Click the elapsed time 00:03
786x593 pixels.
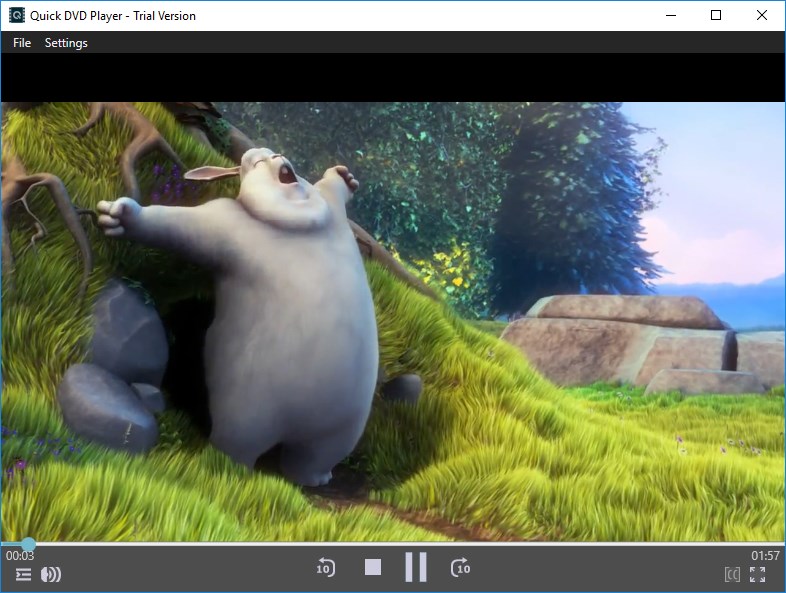tap(20, 555)
